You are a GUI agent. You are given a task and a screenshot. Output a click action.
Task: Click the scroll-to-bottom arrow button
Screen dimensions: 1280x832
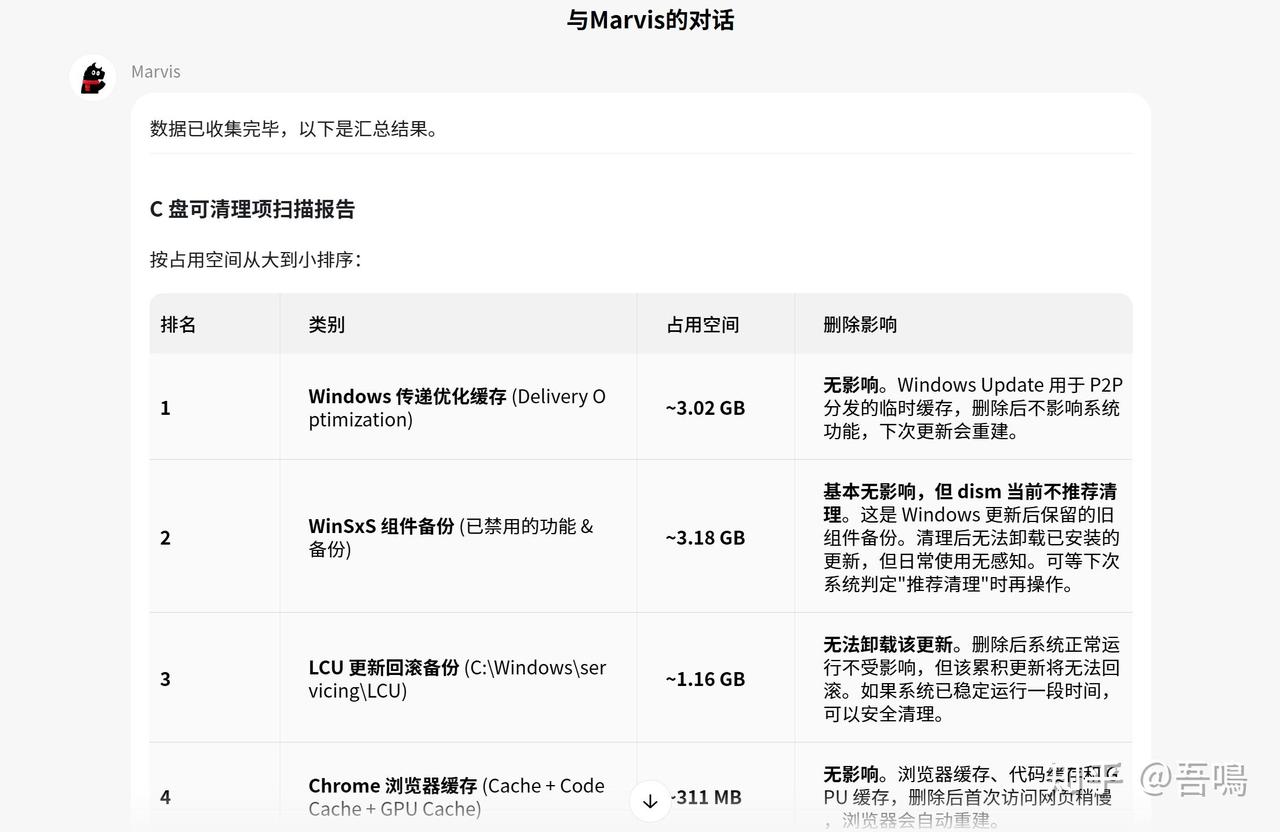[x=650, y=800]
